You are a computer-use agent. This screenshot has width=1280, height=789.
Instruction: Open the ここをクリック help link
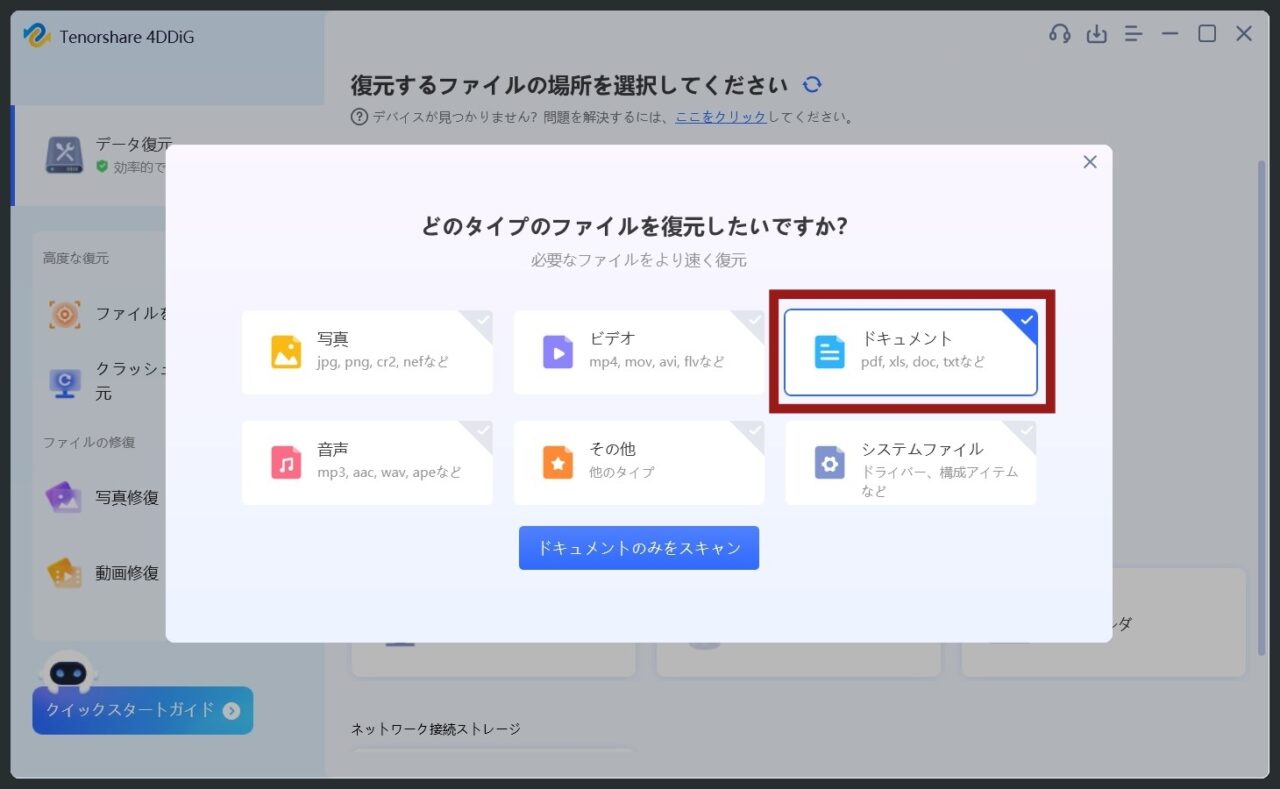click(721, 117)
